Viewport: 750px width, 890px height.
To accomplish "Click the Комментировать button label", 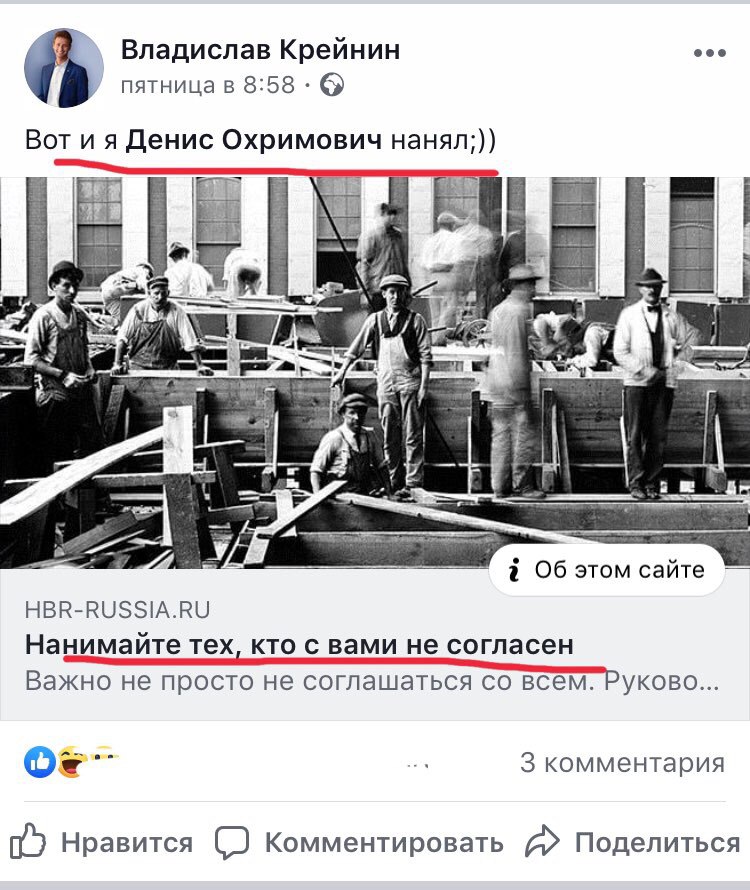I will (384, 843).
